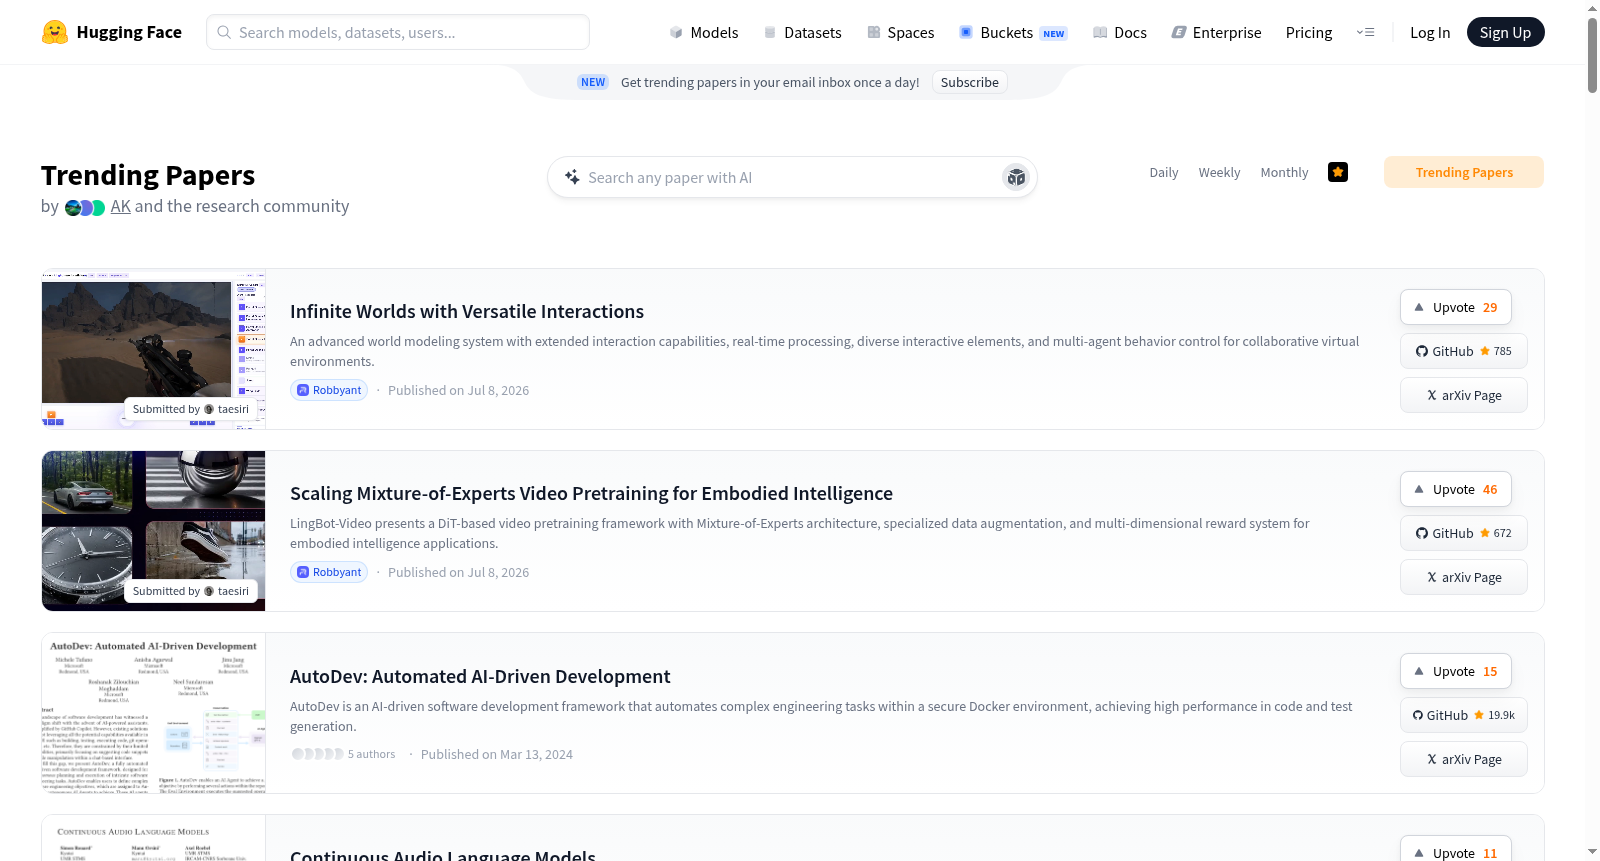Open arXiv Page for the AutoDev paper

1464,759
